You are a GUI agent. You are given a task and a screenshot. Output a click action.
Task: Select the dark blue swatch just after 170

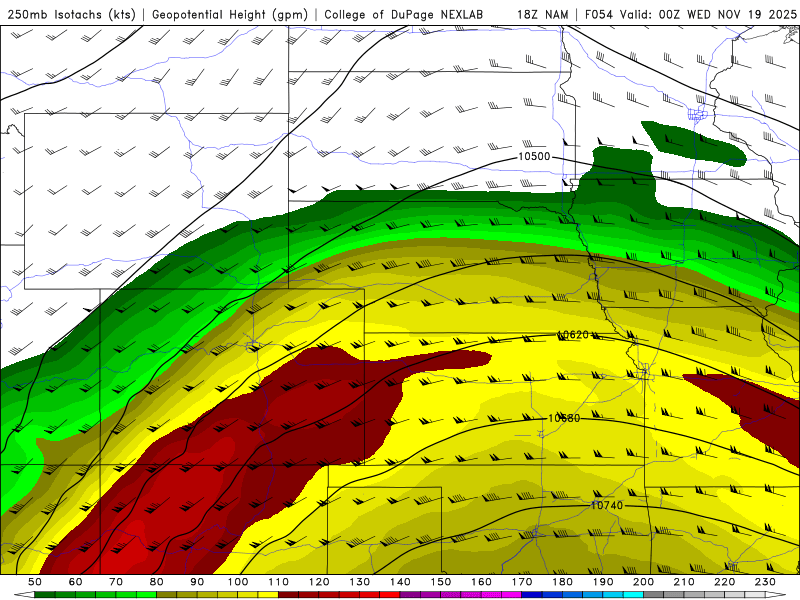[532, 594]
